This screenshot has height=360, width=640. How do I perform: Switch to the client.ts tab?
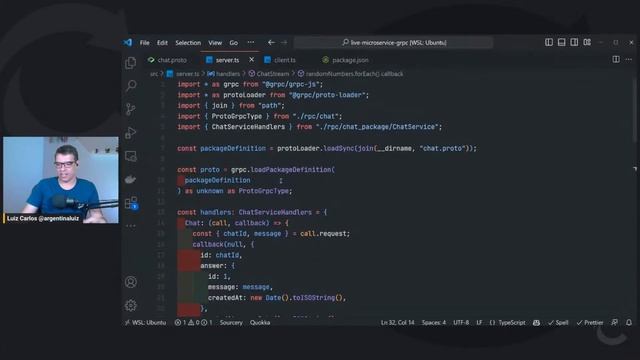coord(280,60)
